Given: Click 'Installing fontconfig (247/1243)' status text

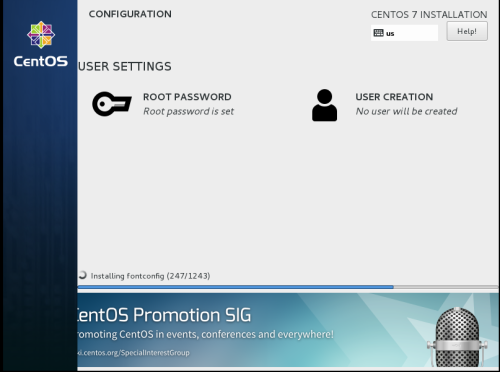Looking at the screenshot, I should [150, 276].
